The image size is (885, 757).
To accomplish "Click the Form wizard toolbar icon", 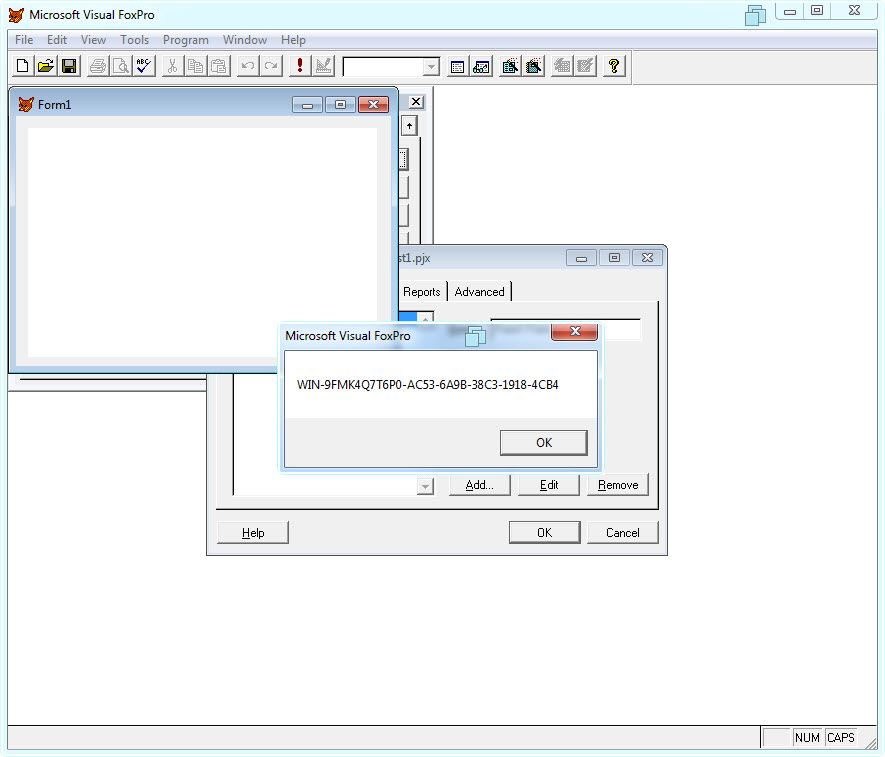I will pyautogui.click(x=510, y=66).
